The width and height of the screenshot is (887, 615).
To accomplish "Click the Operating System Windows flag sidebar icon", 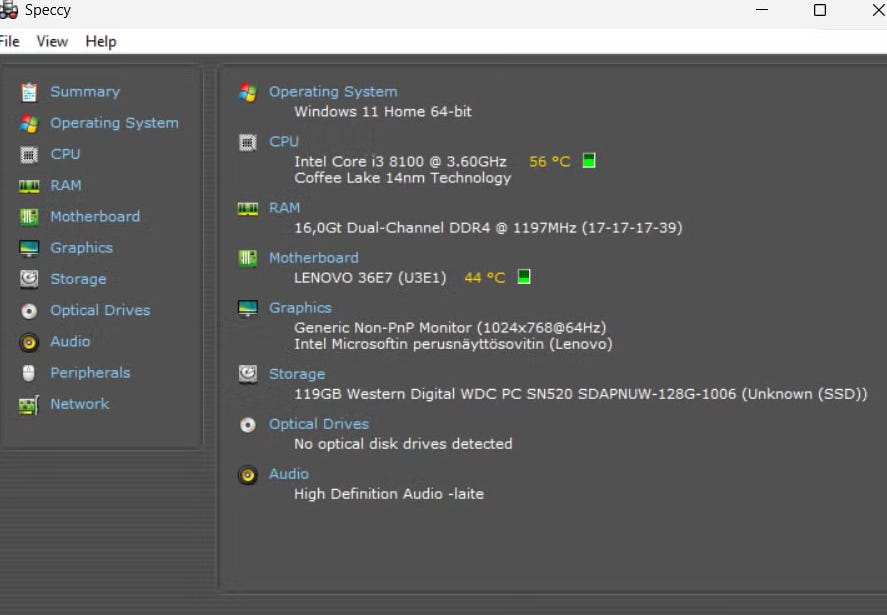I will click(x=29, y=123).
